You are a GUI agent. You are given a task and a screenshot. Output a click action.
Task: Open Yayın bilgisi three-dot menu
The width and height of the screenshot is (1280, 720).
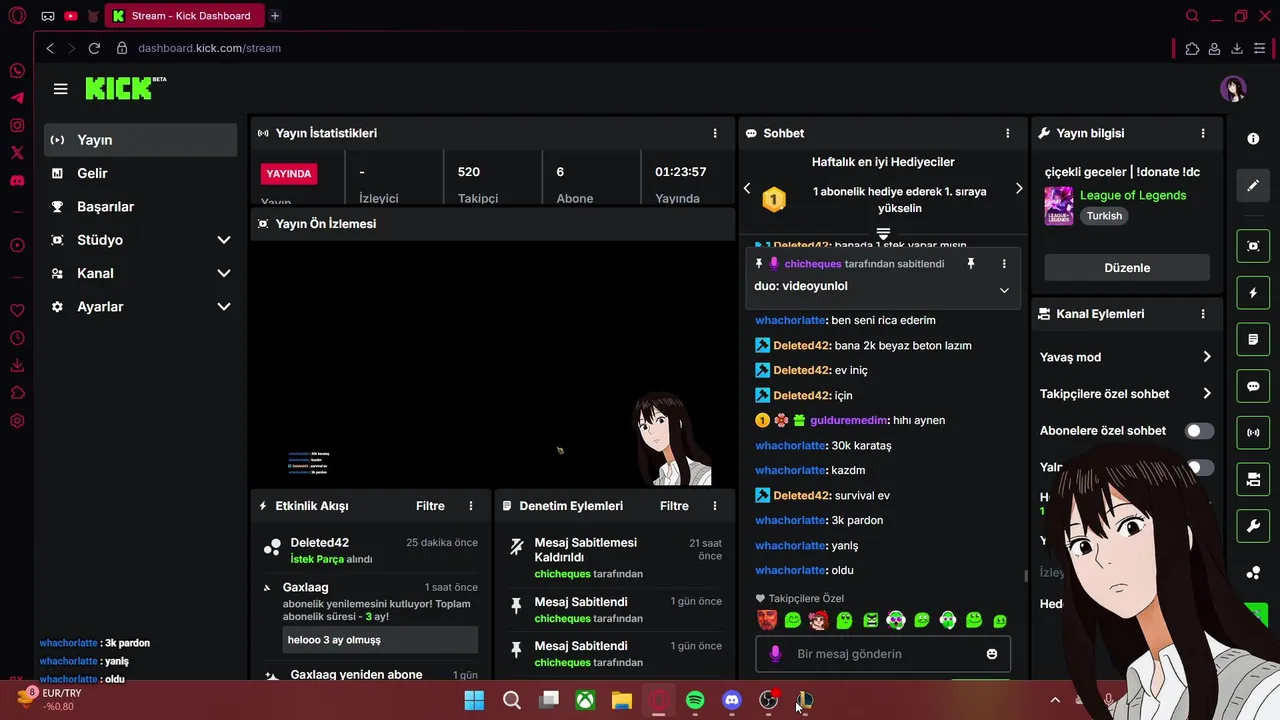(1203, 133)
